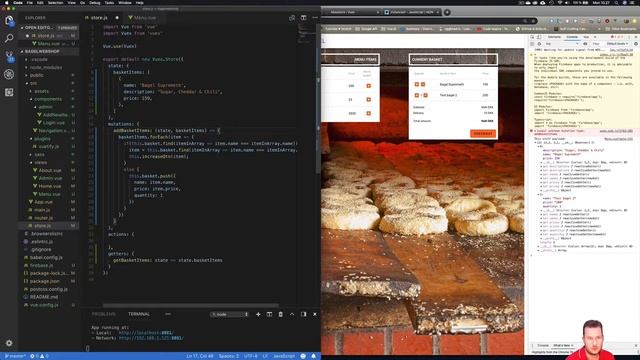
Task: Open the DevTools customize menu
Action: 629,37
